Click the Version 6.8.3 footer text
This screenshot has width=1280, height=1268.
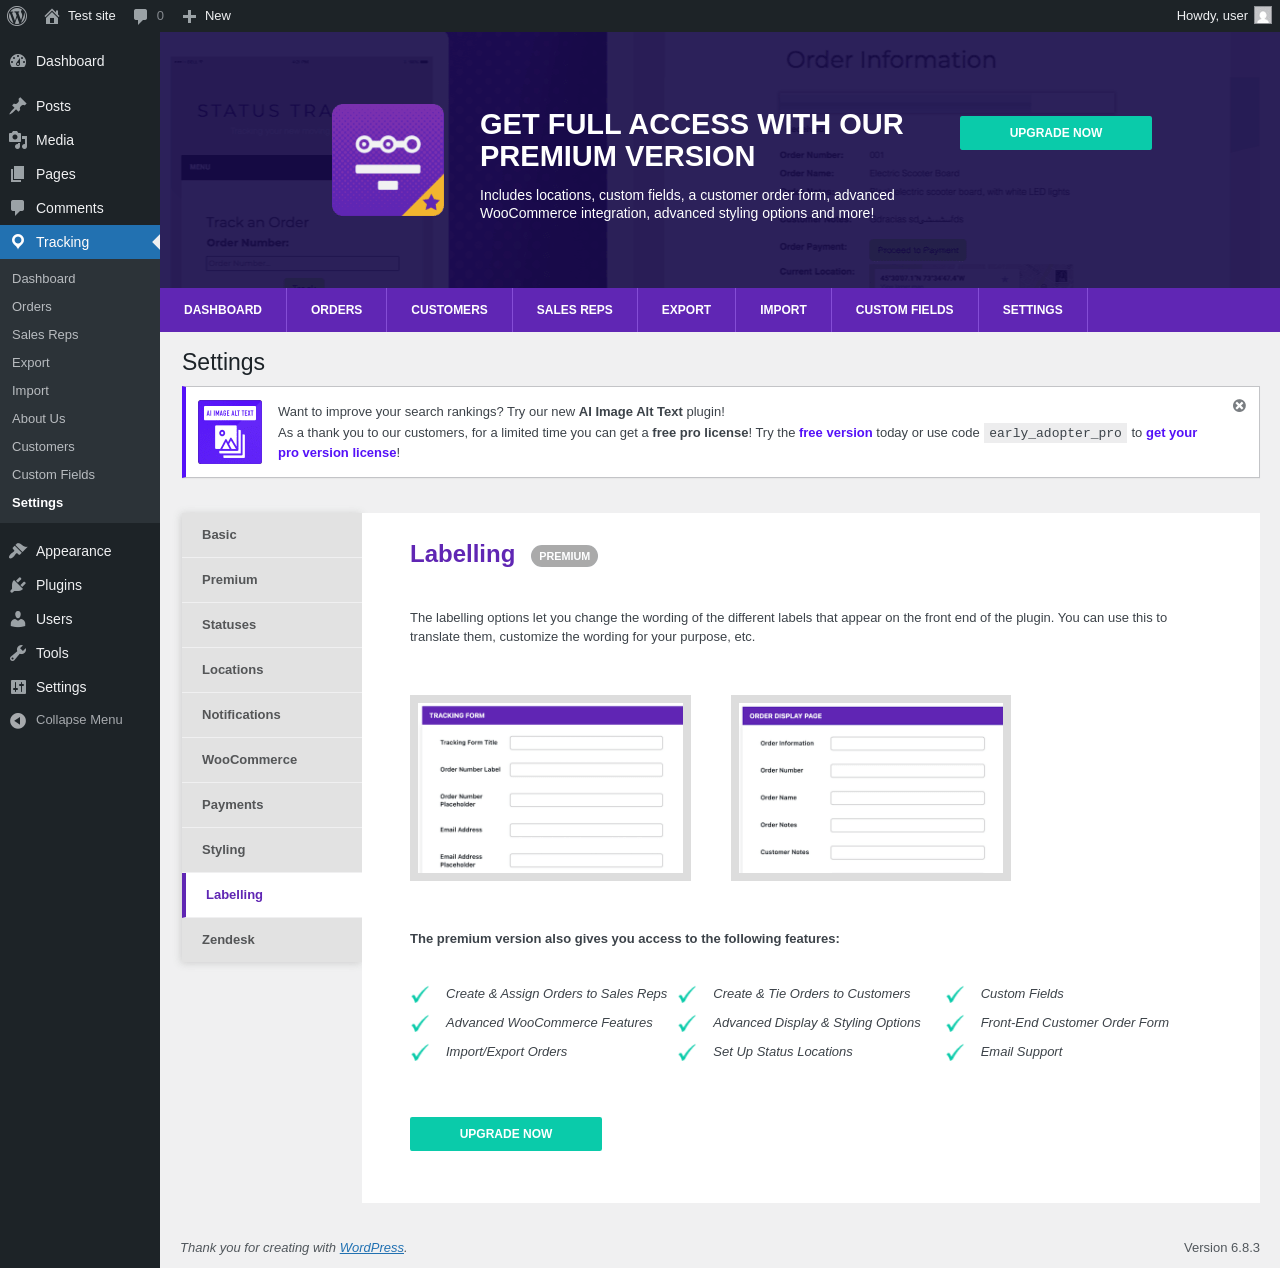[x=1222, y=1248]
